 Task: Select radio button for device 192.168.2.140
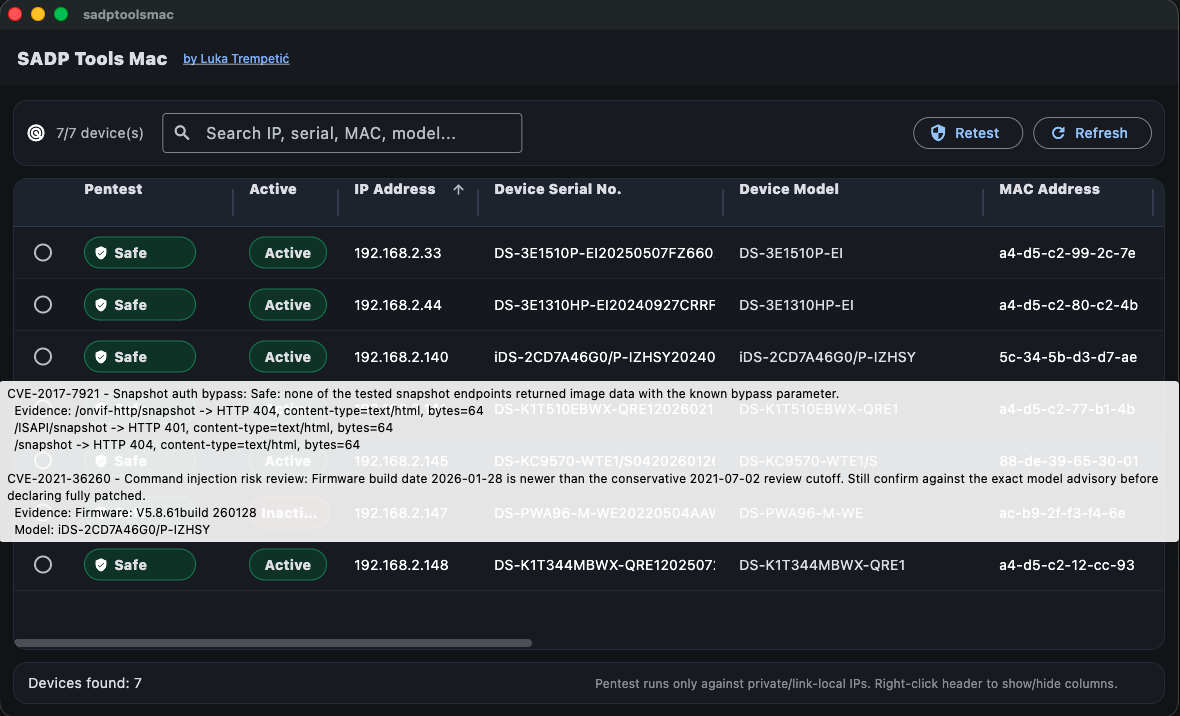tap(43, 356)
